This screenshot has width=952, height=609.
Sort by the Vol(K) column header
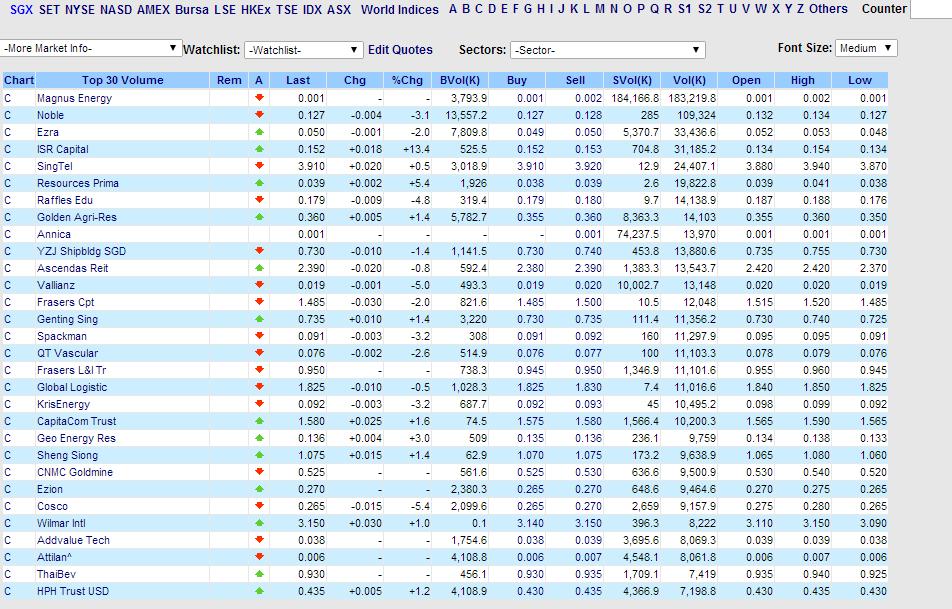click(689, 80)
